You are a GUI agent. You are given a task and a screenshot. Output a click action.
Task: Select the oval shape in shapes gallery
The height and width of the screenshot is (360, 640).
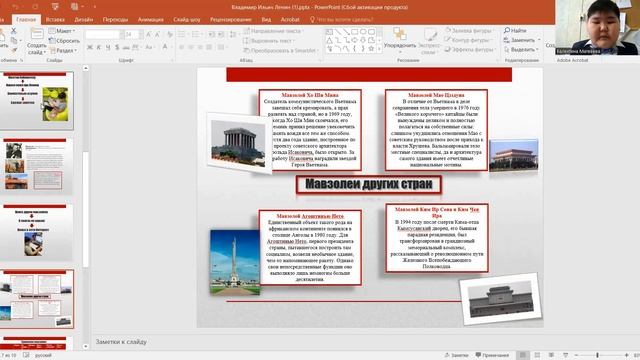pos(363,31)
